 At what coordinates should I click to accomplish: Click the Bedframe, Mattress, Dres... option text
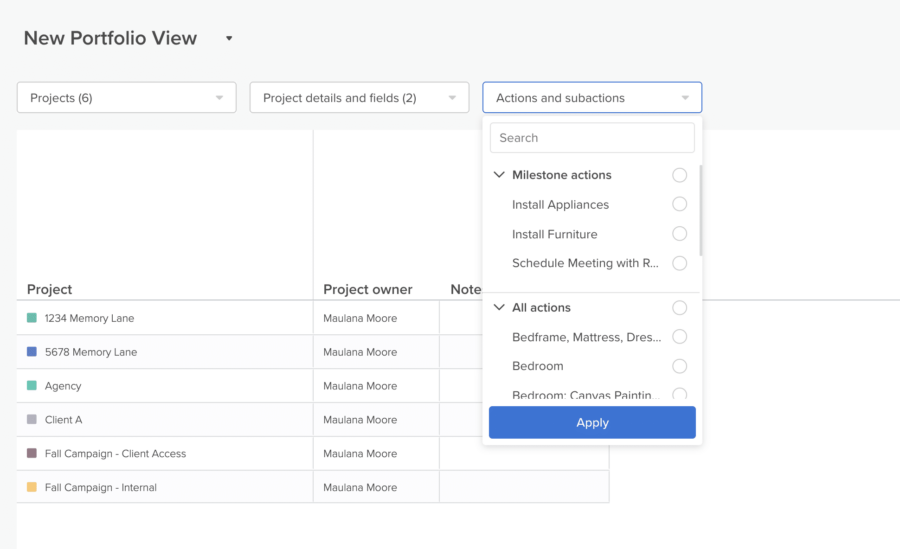[586, 337]
